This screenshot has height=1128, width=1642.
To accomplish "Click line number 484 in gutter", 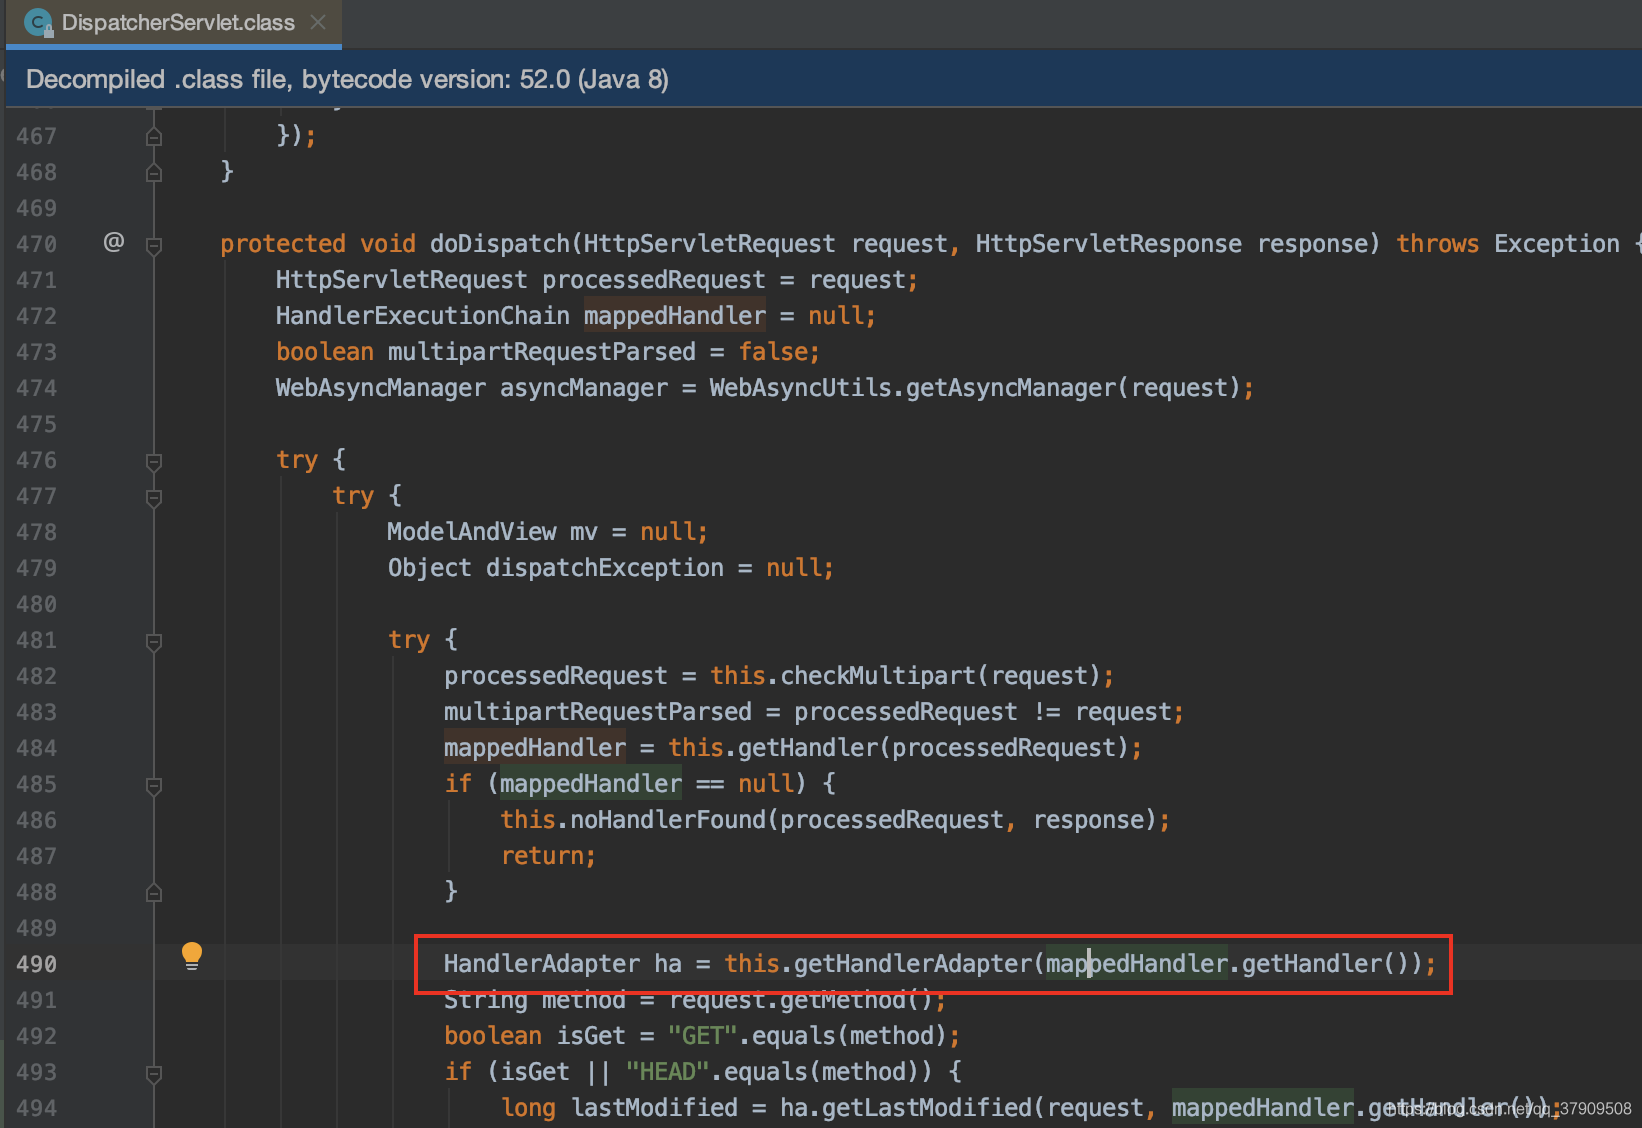I will click(36, 748).
